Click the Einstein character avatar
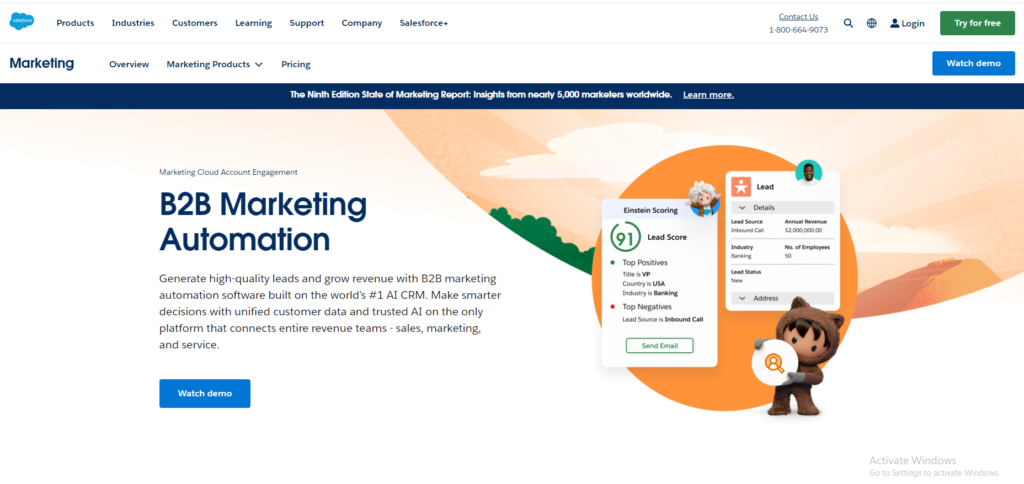The height and width of the screenshot is (484, 1024). [x=704, y=199]
